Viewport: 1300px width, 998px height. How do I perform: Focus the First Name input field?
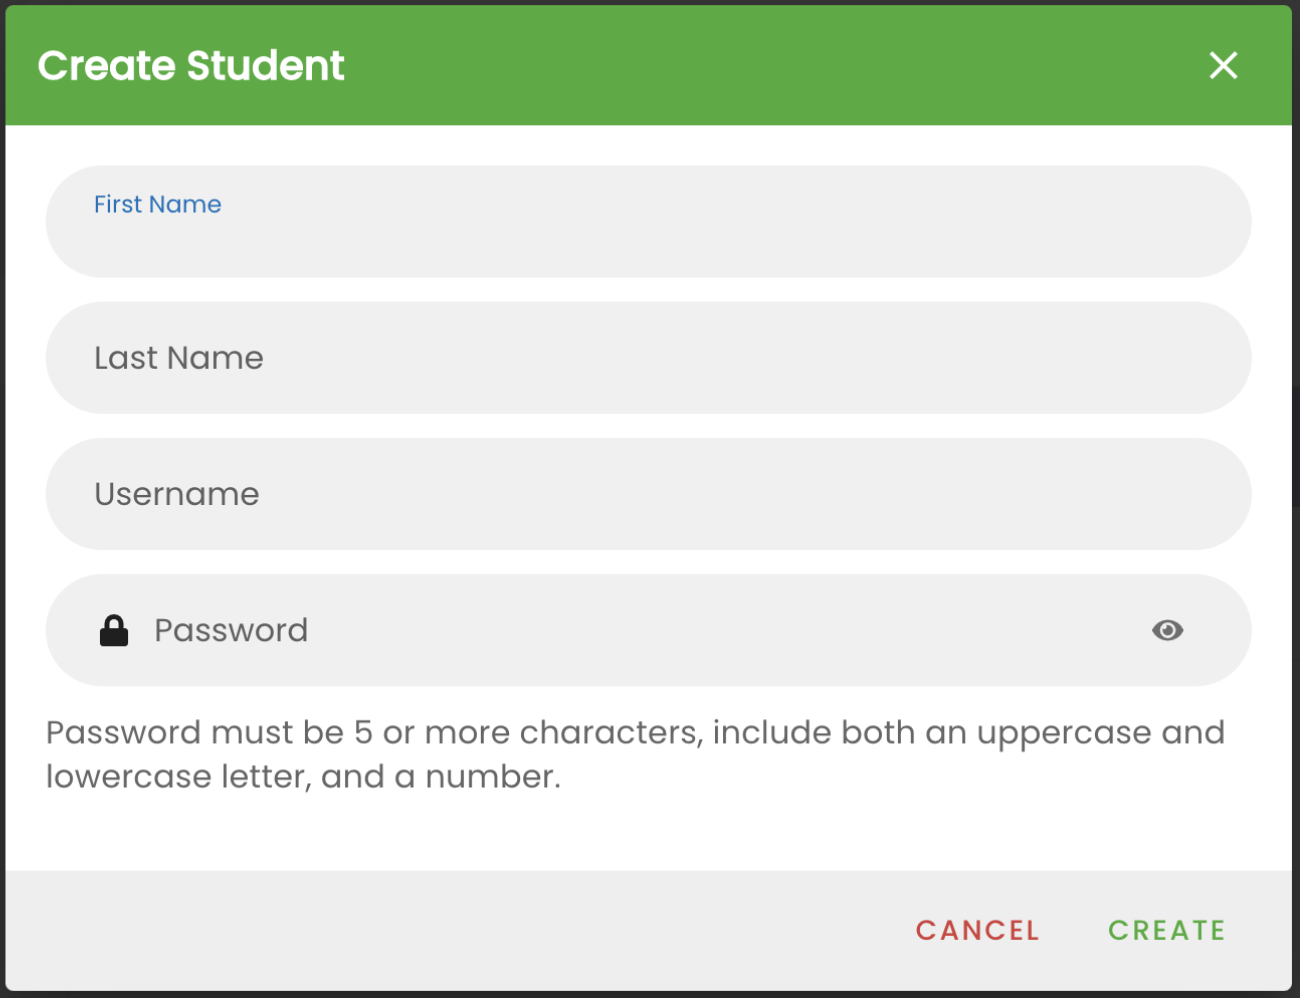click(648, 236)
